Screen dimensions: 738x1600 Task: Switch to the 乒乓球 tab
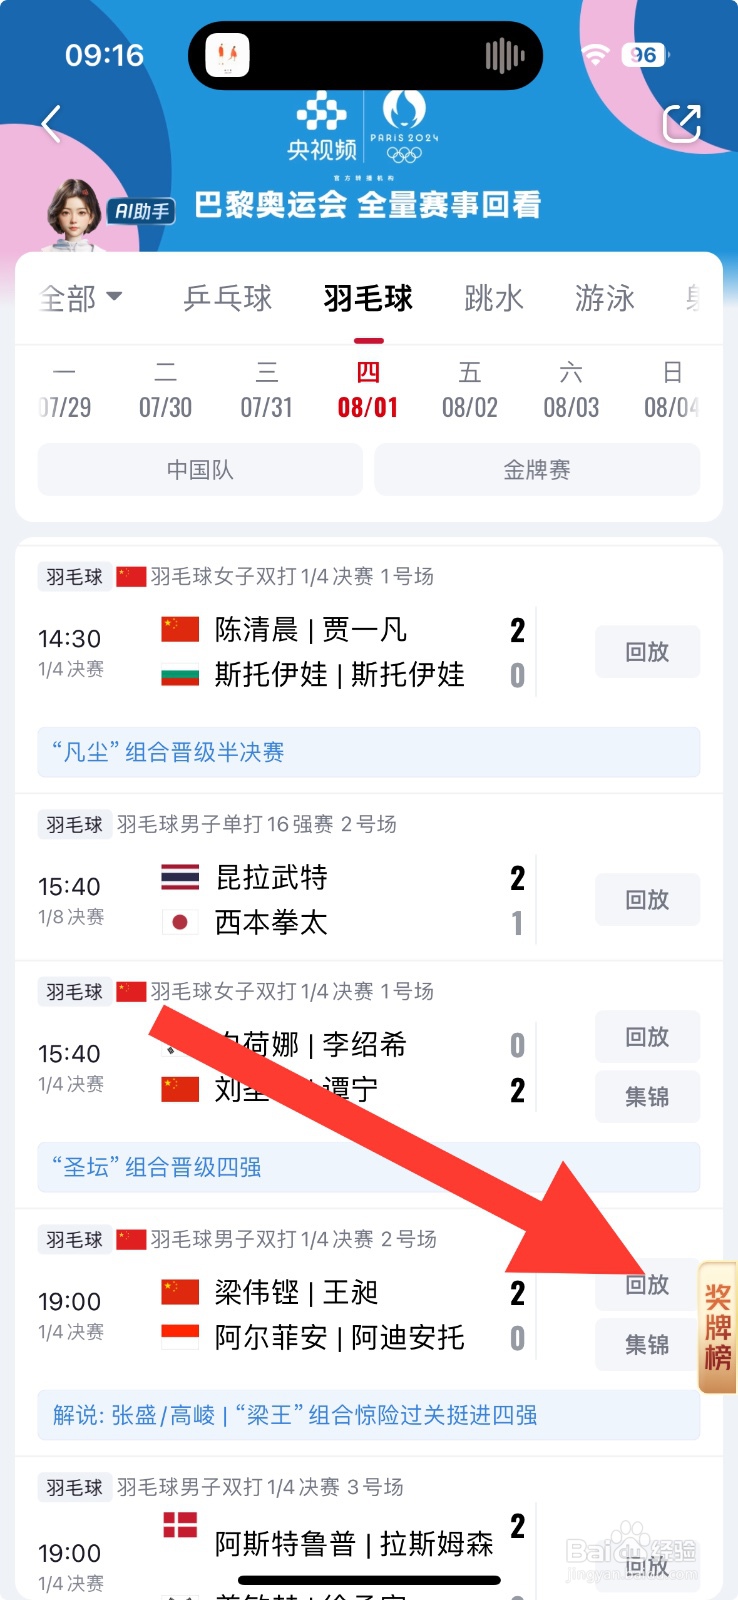pos(228,298)
